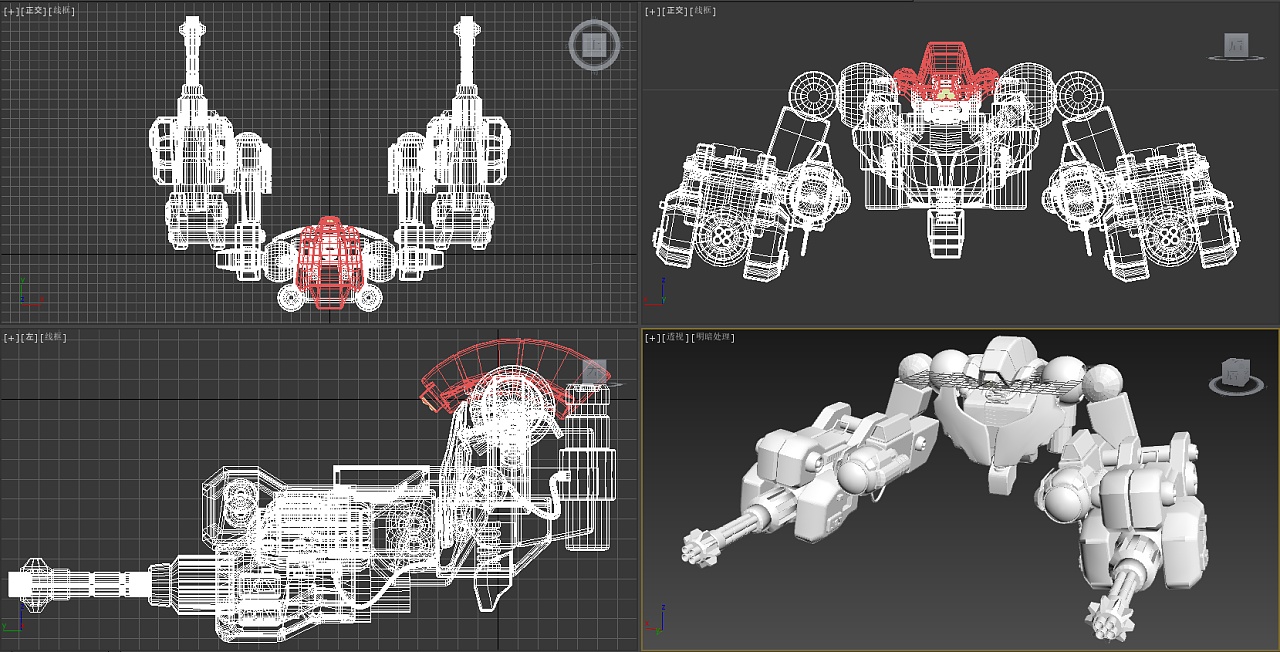
Task: Open 正交 view menu in top-left viewport
Action: (x=32, y=10)
